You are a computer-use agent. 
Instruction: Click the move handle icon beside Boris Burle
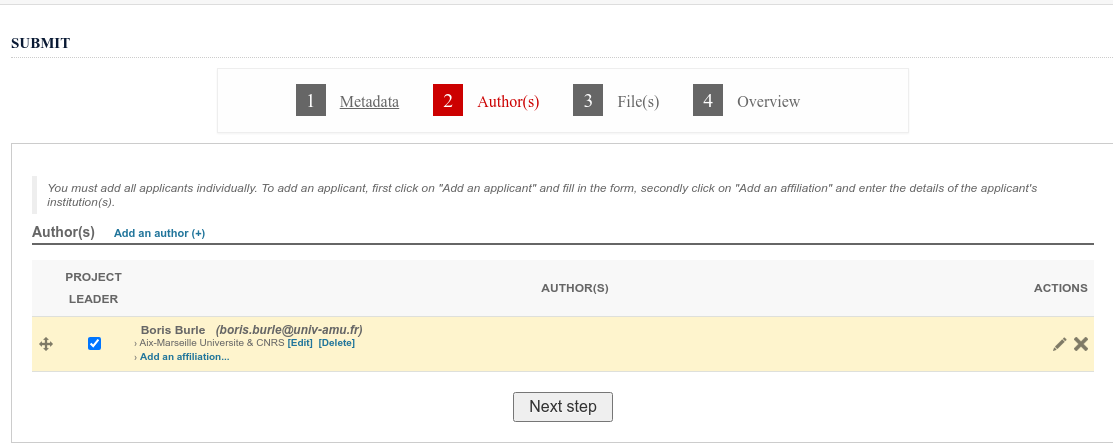click(46, 344)
